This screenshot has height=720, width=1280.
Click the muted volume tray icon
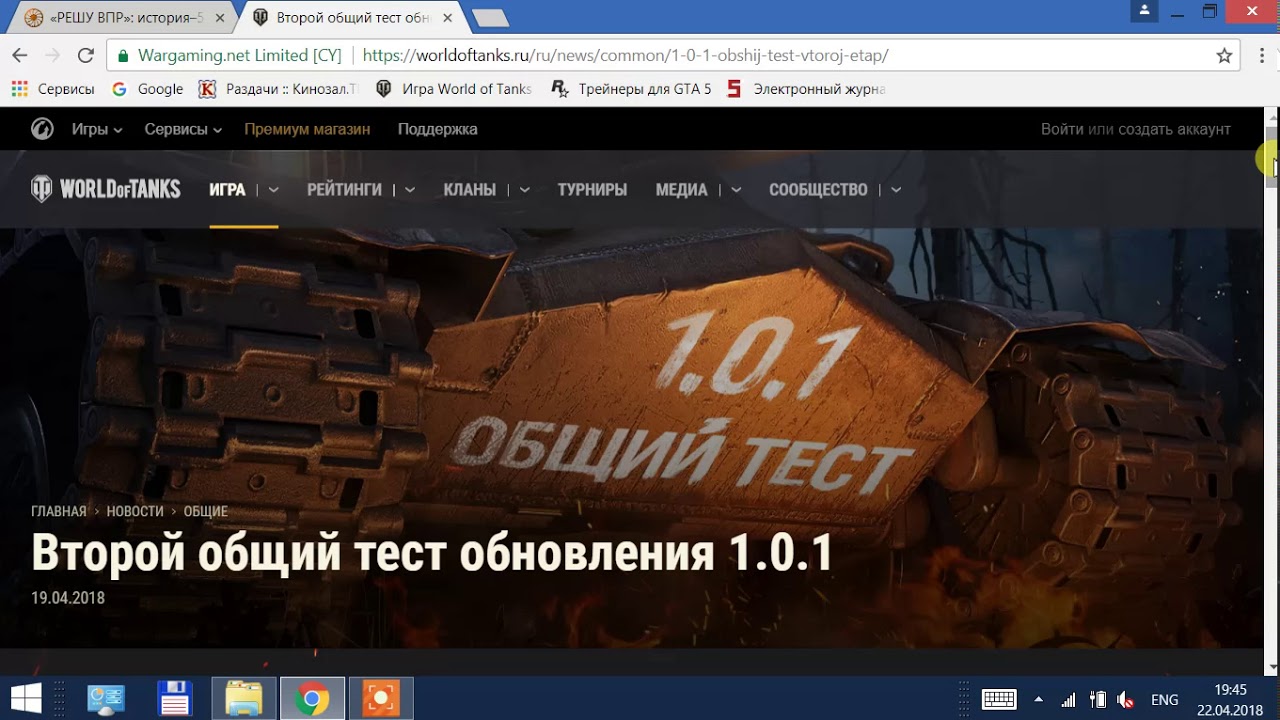(1125, 699)
